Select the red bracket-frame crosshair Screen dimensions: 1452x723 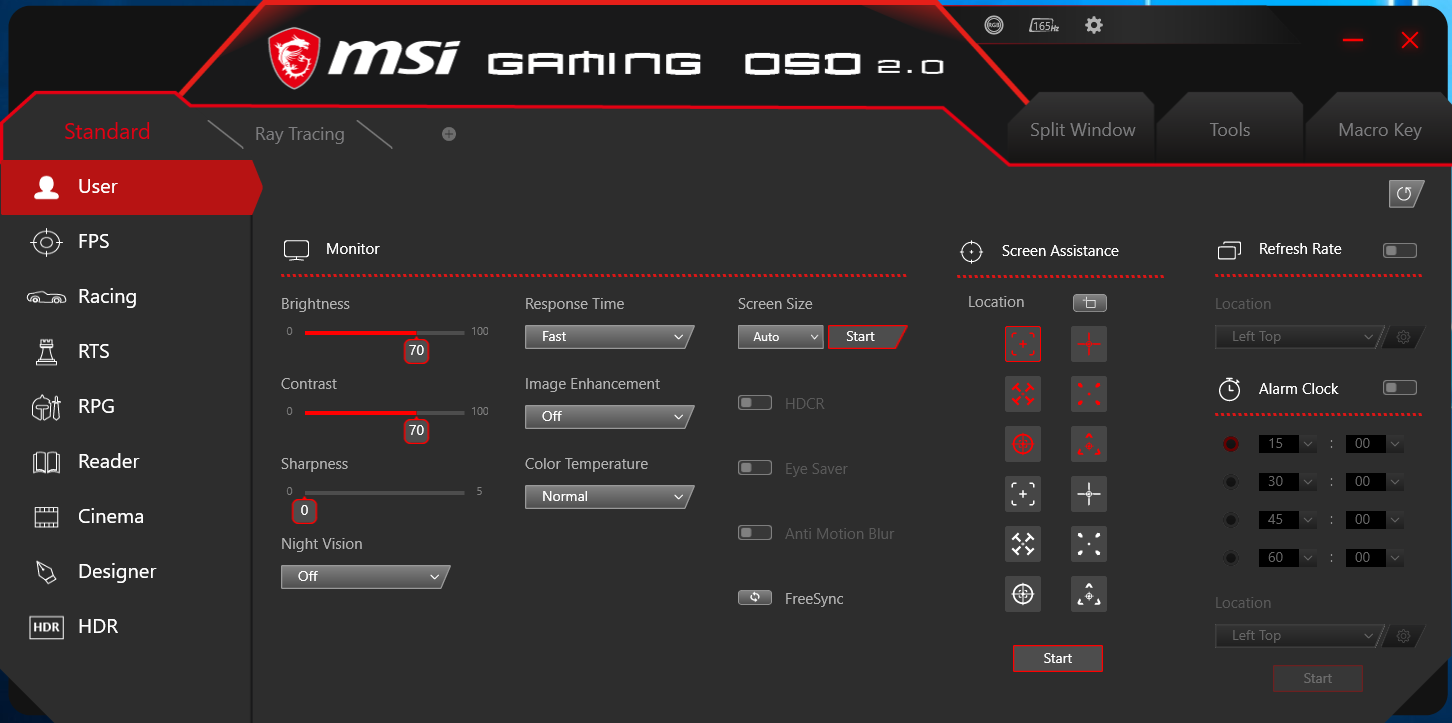pyautogui.click(x=1023, y=344)
